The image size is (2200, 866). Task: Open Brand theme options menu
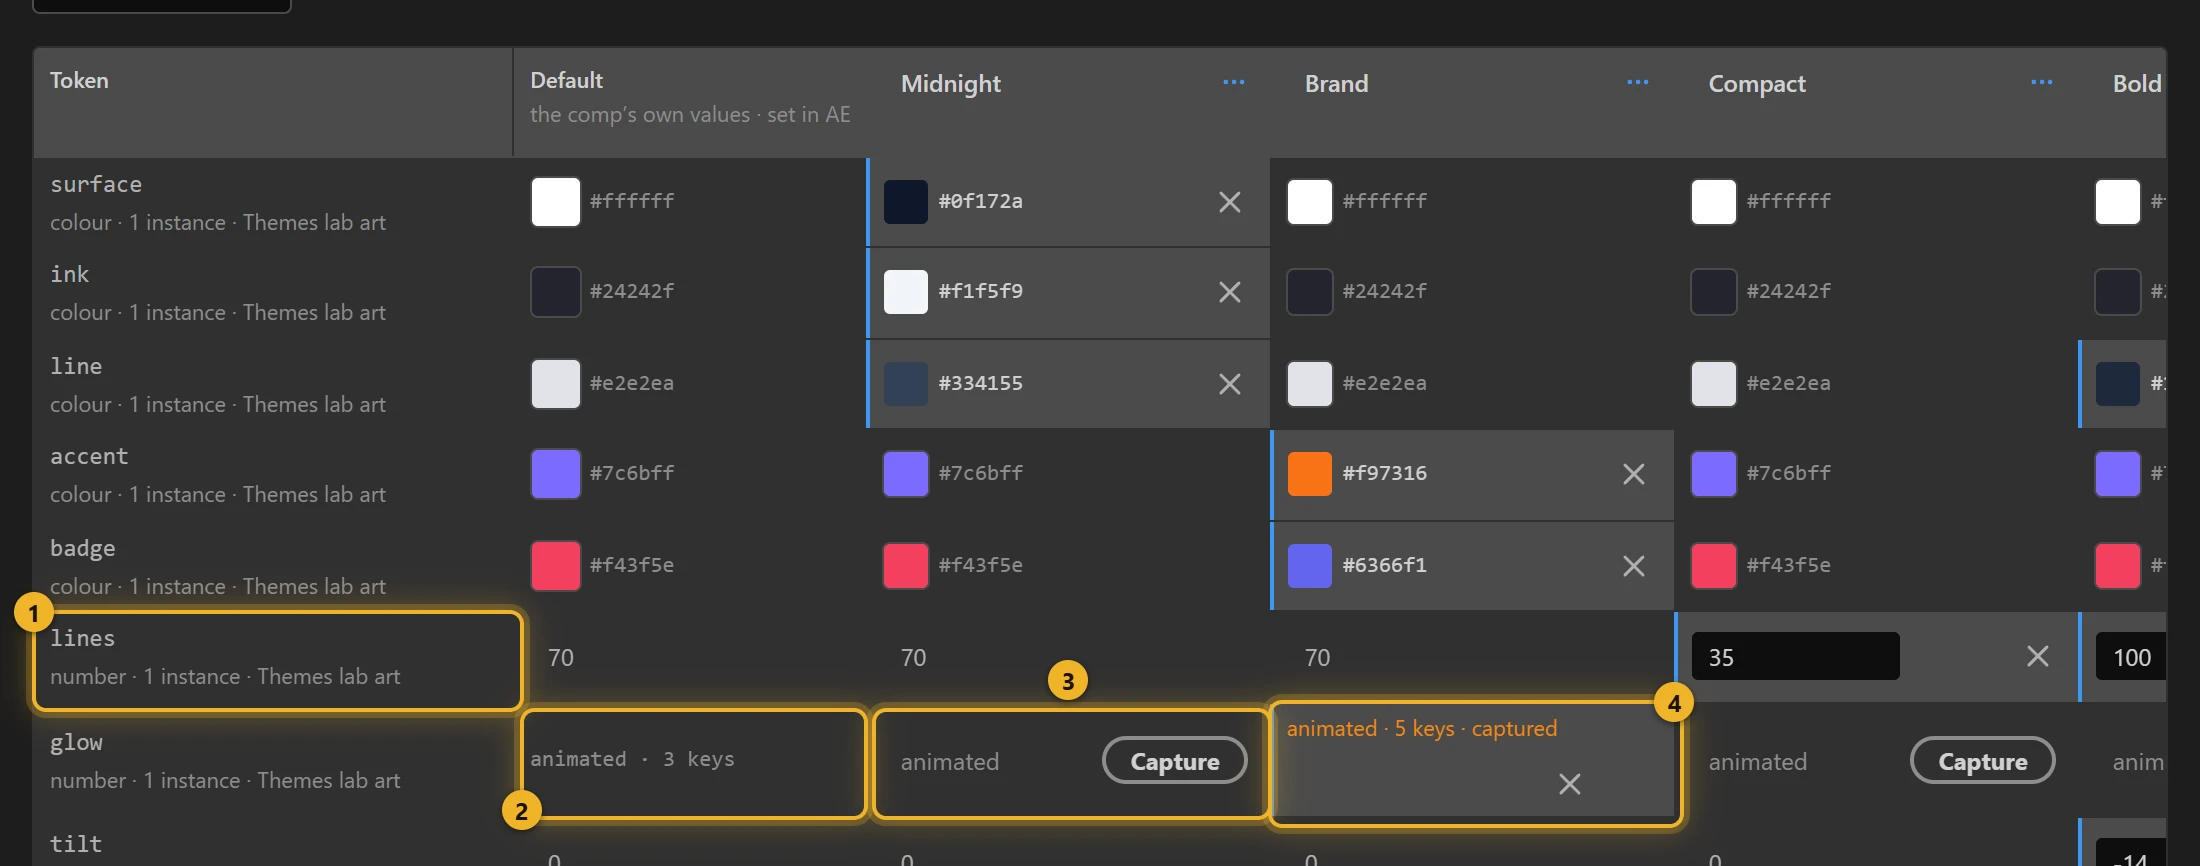[x=1638, y=82]
